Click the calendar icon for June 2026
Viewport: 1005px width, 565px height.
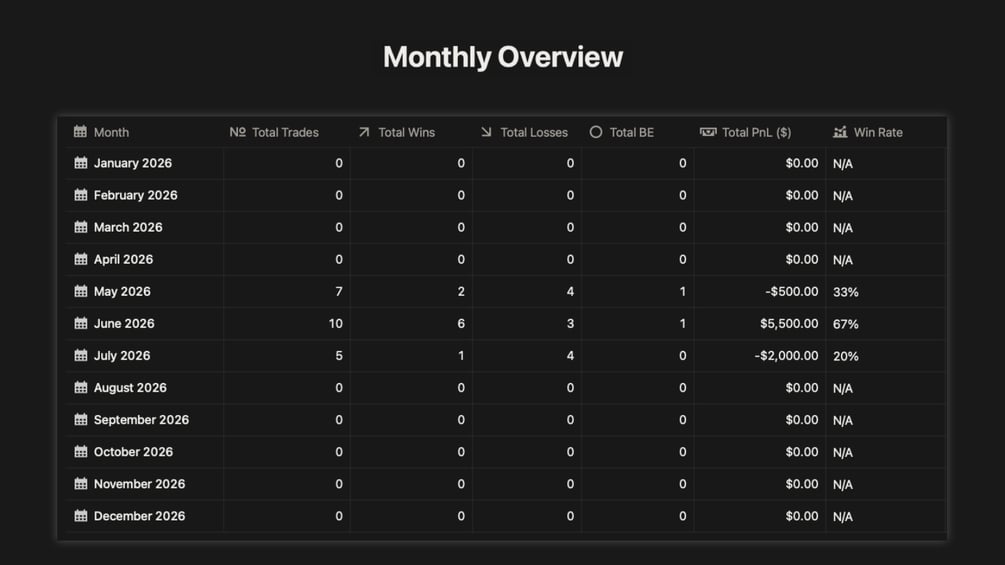[81, 323]
